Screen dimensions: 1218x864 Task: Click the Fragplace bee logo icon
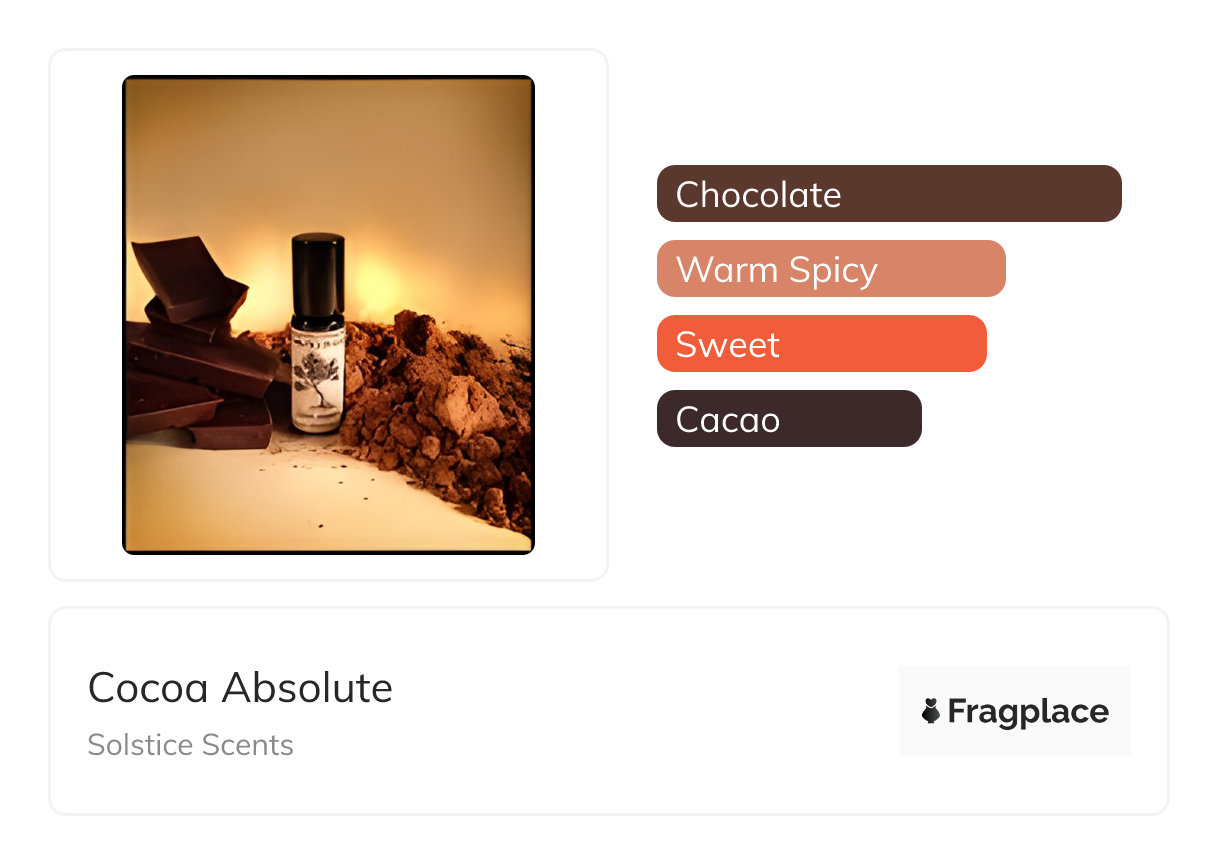pyautogui.click(x=931, y=711)
